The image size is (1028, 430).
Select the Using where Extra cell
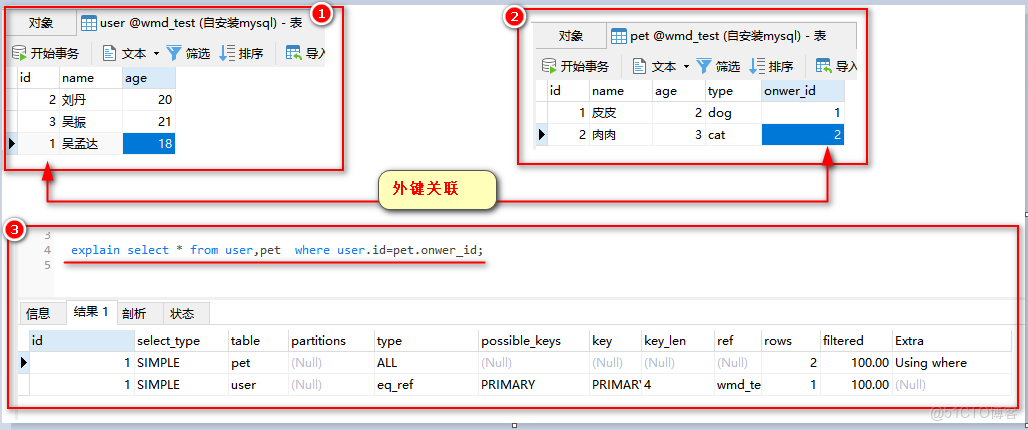(951, 362)
